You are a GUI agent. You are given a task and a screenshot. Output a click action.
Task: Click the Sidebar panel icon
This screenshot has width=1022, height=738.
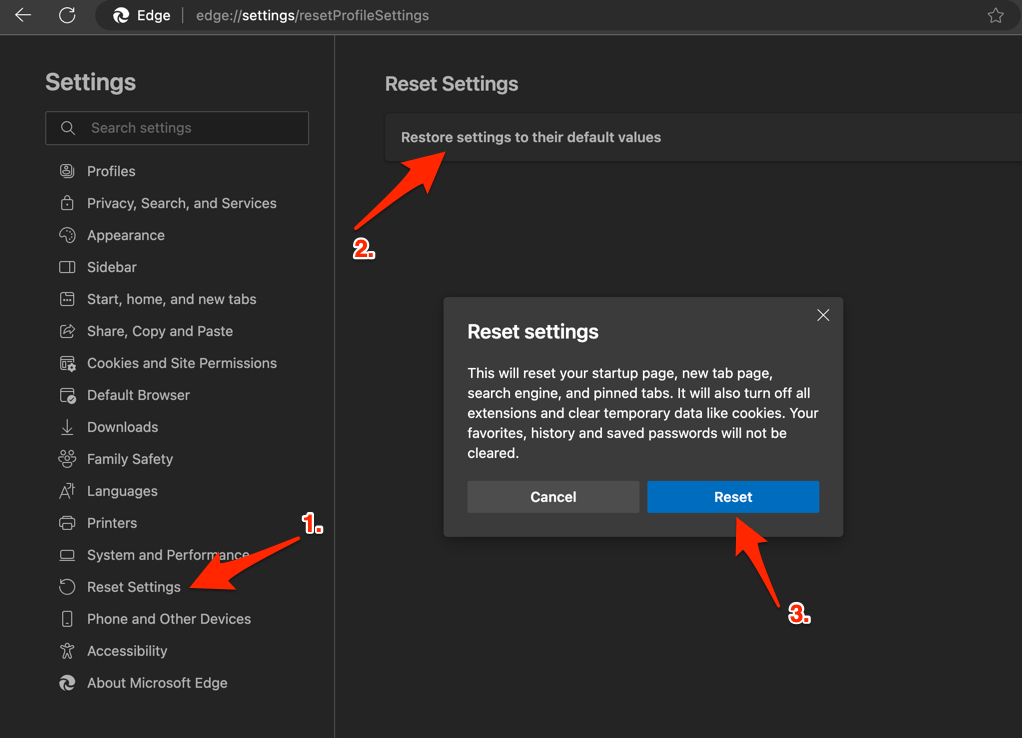pos(68,267)
